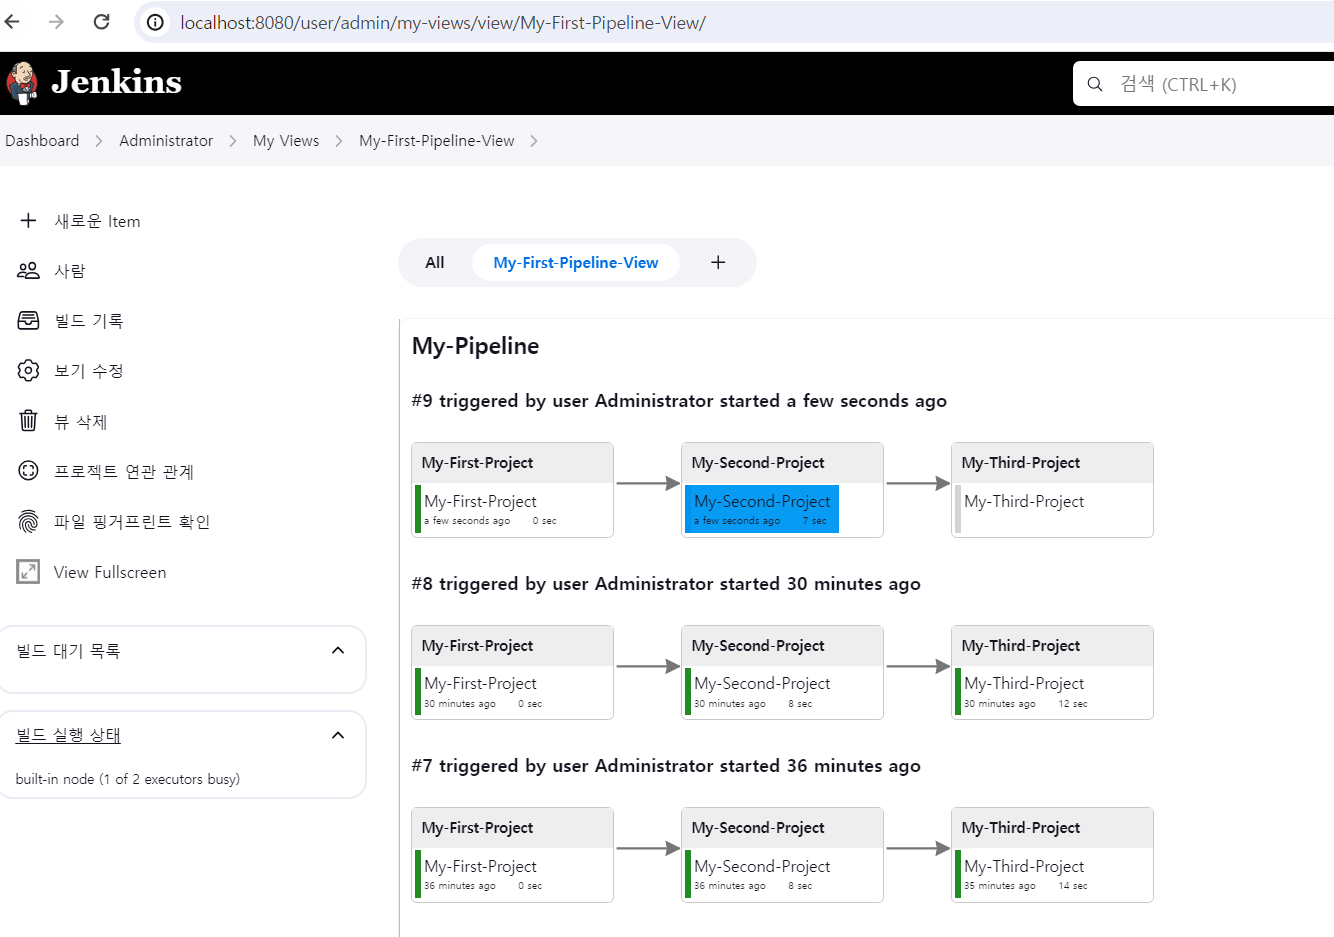Viewport: 1334px width, 937px height.
Task: Click the project relationship icon
Action: [28, 471]
